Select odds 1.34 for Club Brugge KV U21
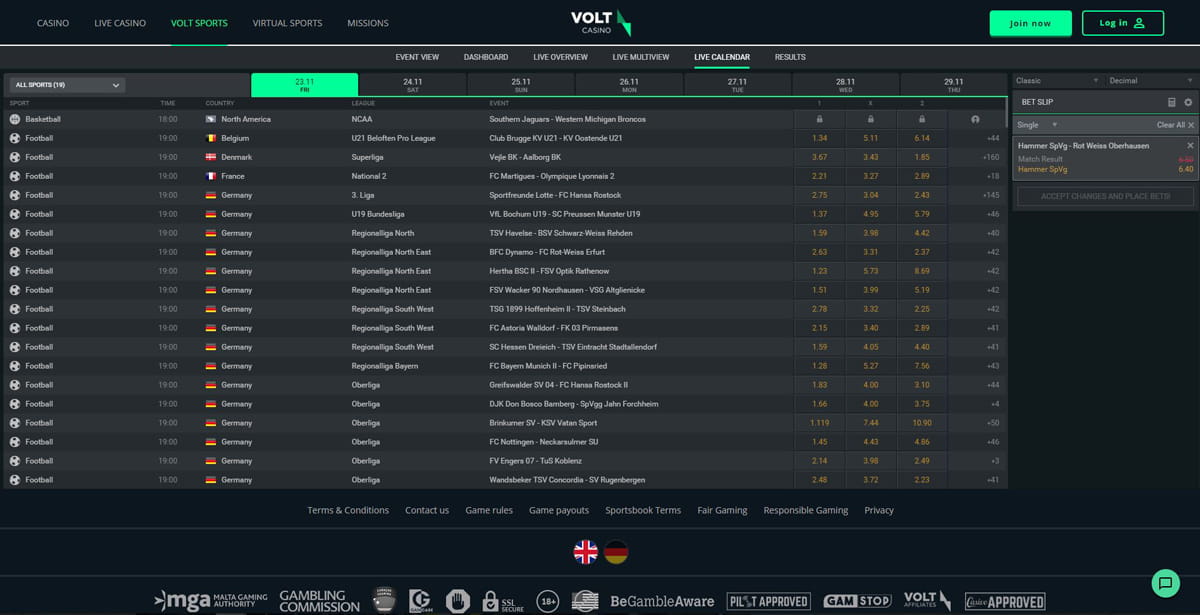Image resolution: width=1200 pixels, height=615 pixels. pyautogui.click(x=820, y=138)
